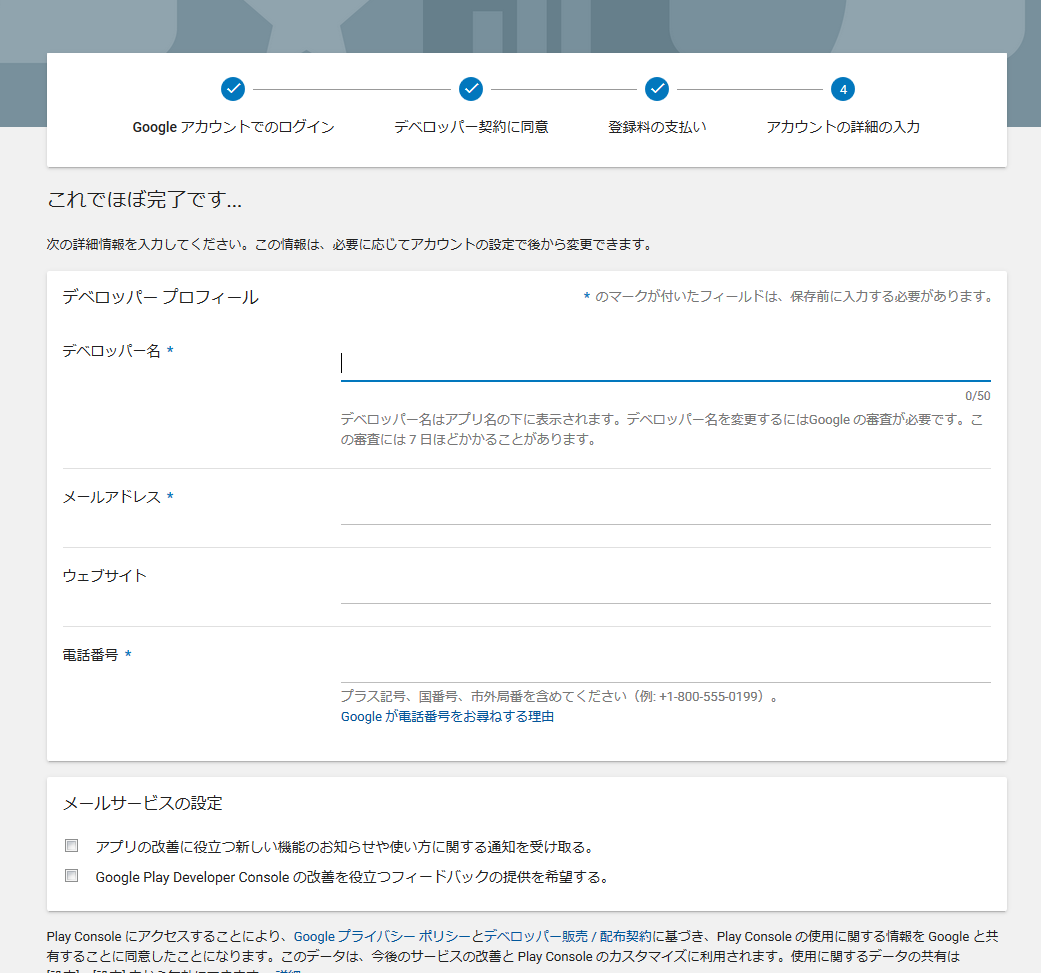Click the "デベロッパー プロフィール" section title
The width and height of the screenshot is (1041, 973).
tap(161, 297)
